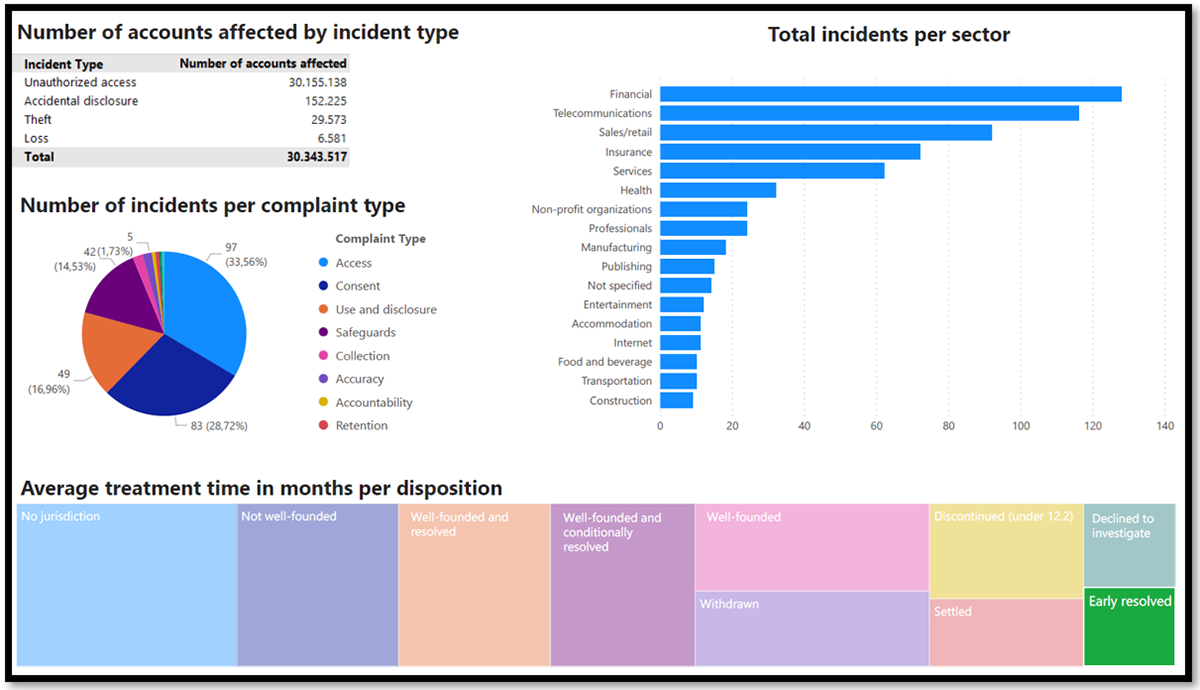Select the Unauthorized access table row
This screenshot has height=690, width=1200.
click(x=184, y=82)
